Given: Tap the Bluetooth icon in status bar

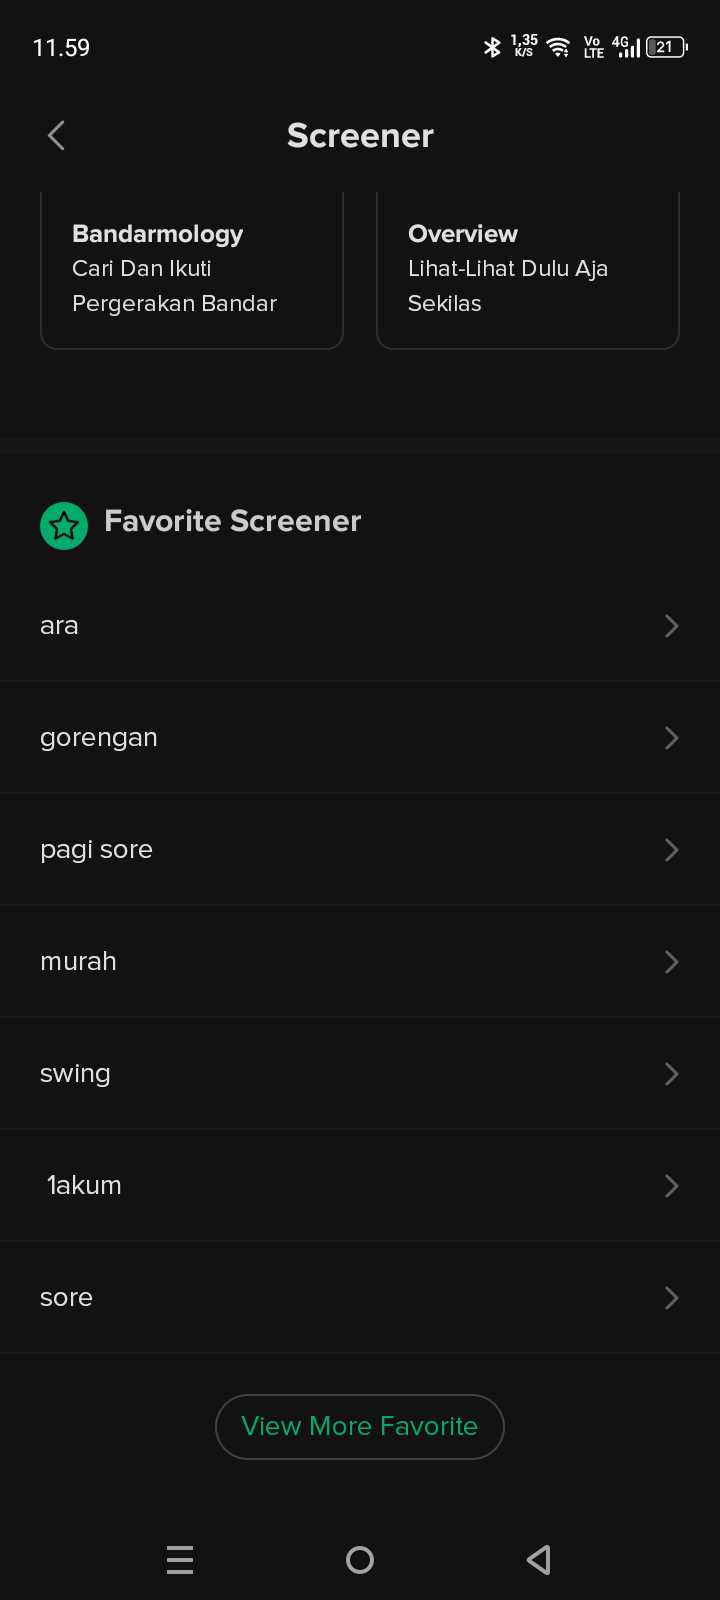Looking at the screenshot, I should tap(492, 47).
